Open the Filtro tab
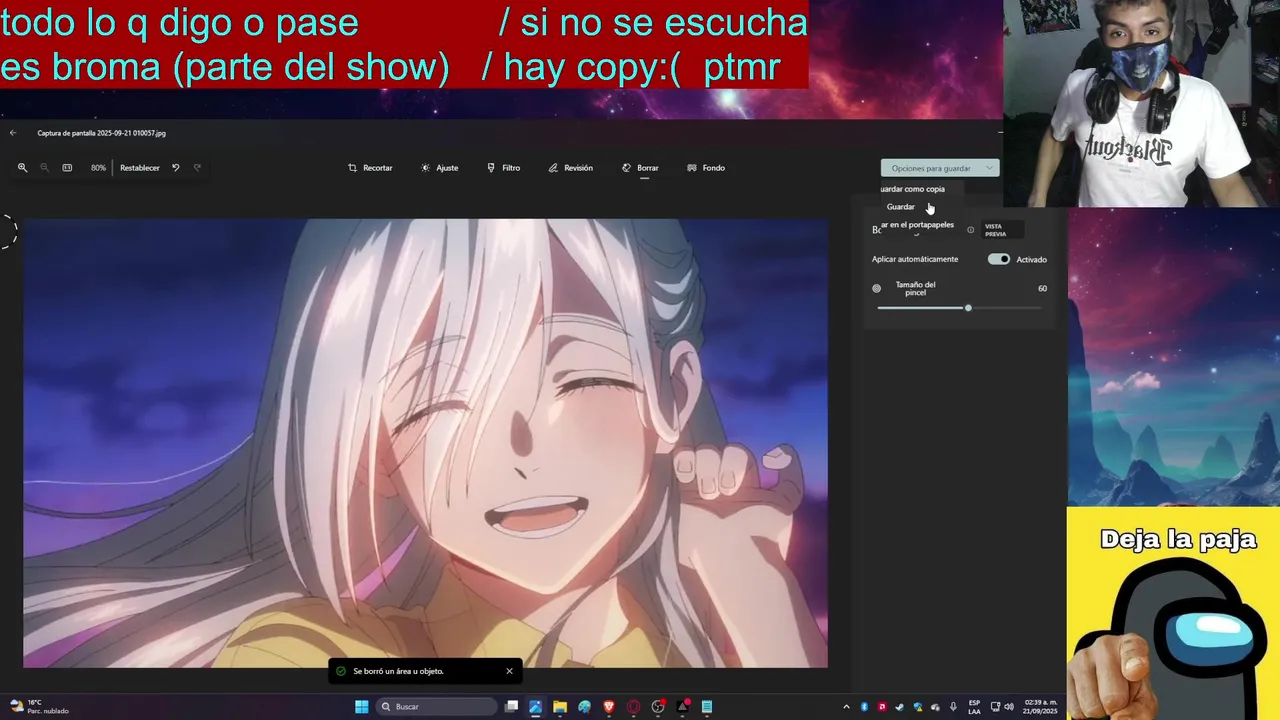 [503, 168]
